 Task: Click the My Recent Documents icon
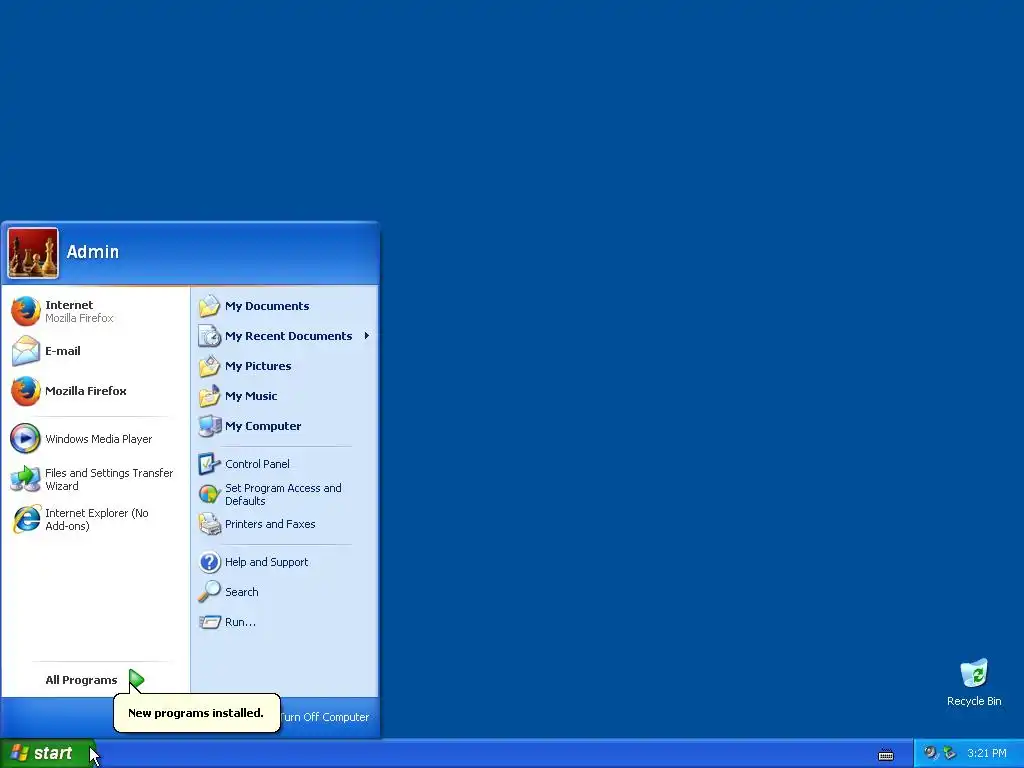click(209, 336)
